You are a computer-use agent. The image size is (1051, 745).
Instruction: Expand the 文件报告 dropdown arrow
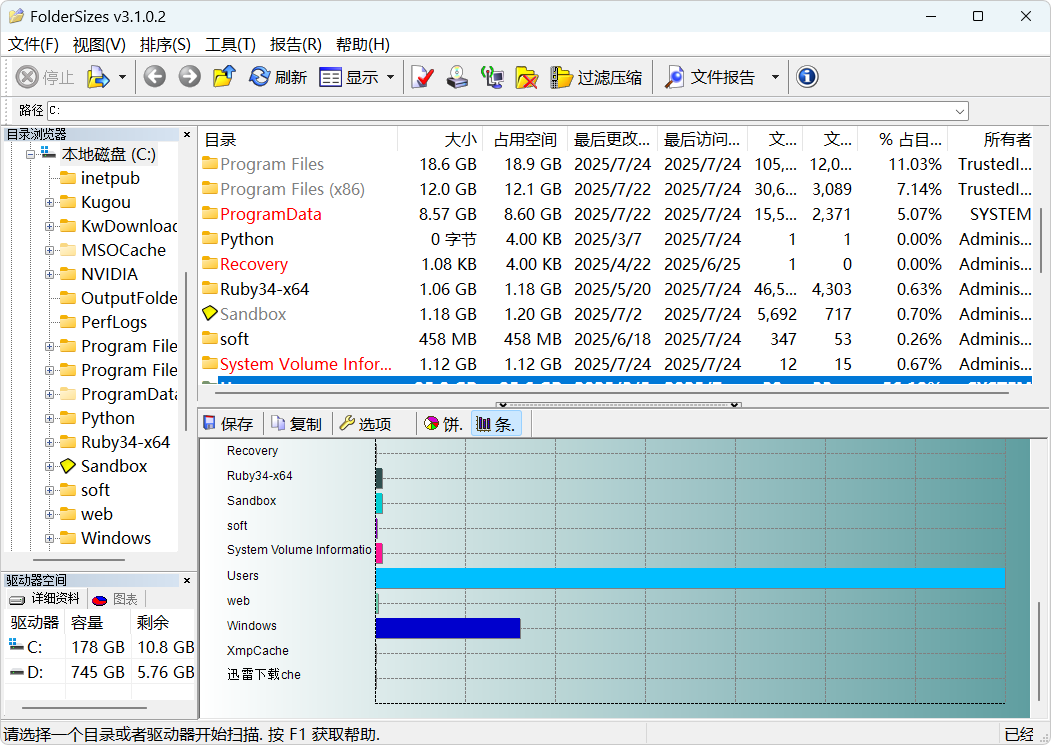coord(775,77)
